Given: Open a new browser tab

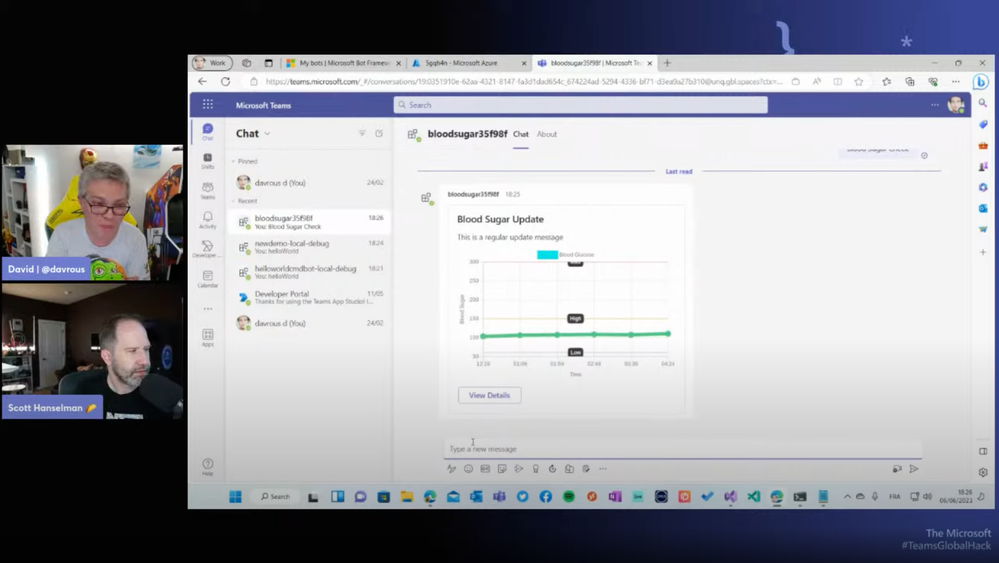Looking at the screenshot, I should click(x=667, y=63).
